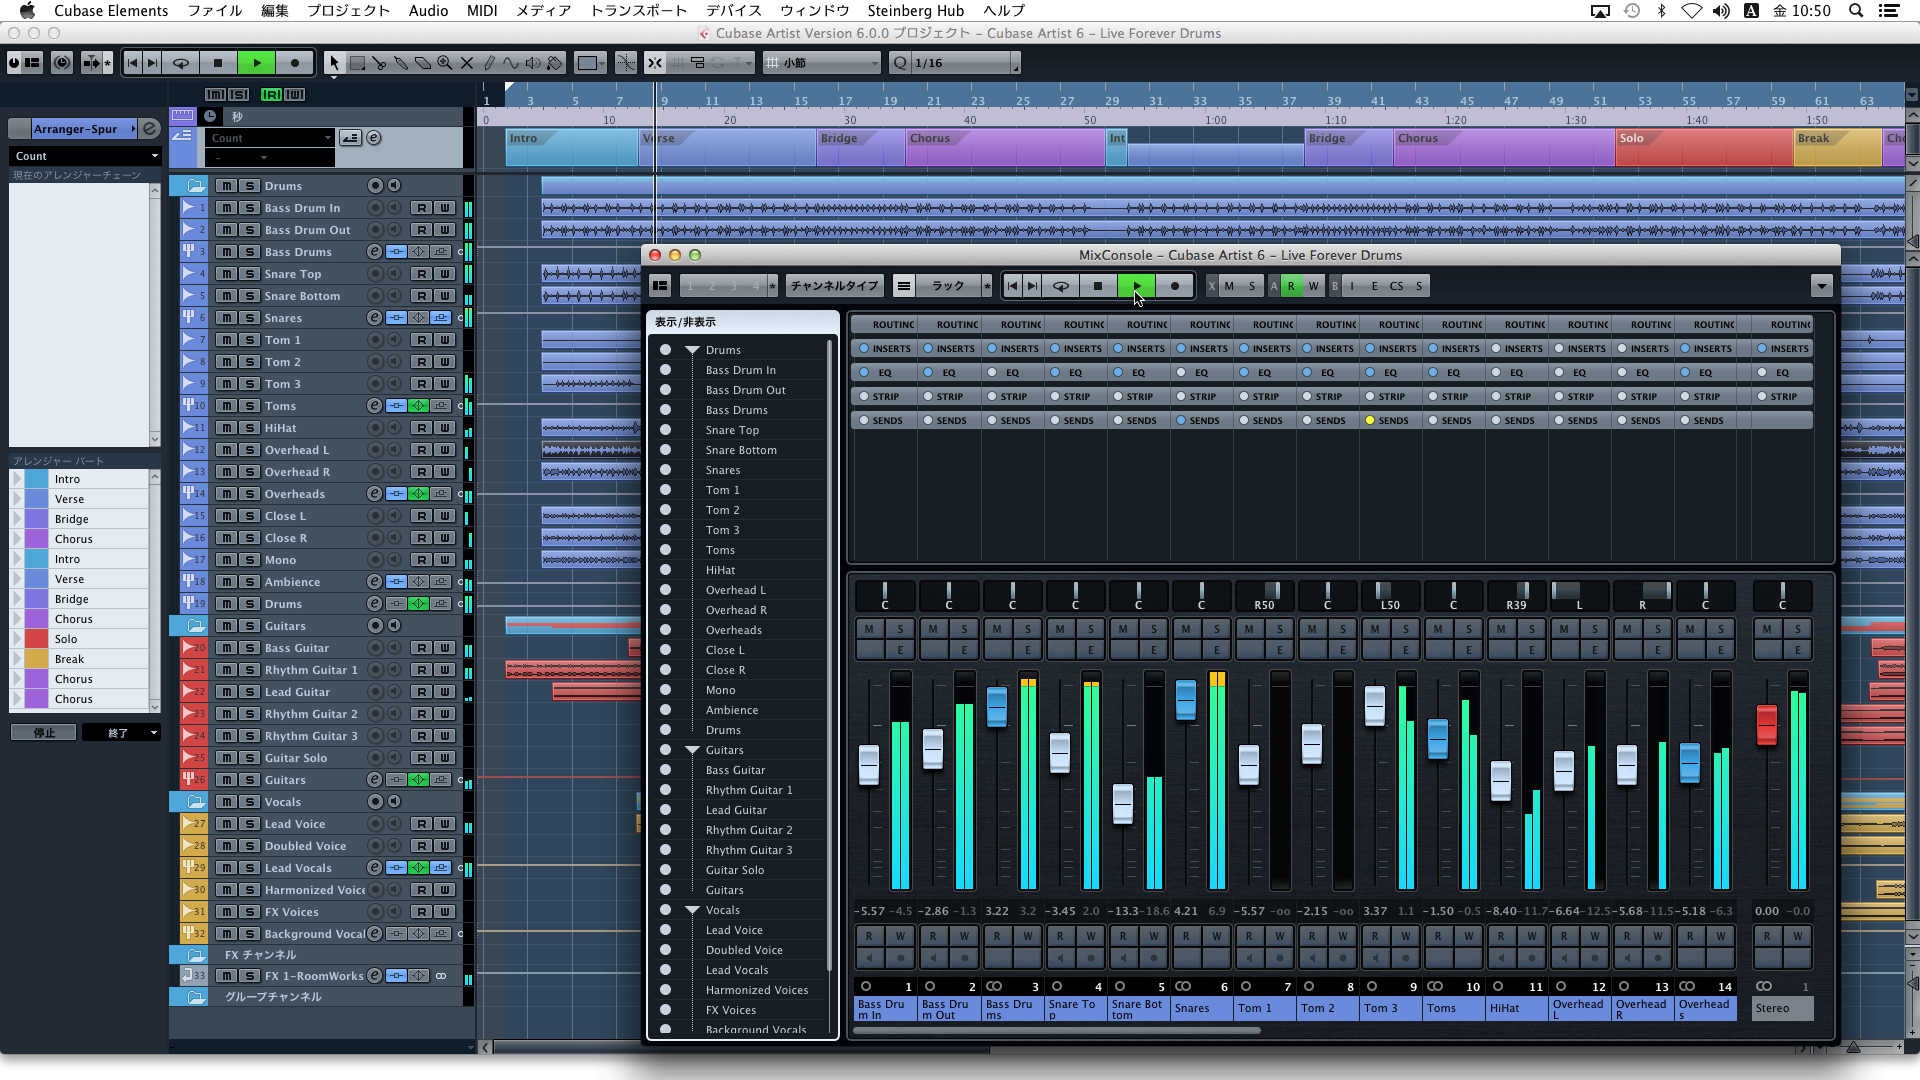The width and height of the screenshot is (1920, 1080).
Task: Solo the Snare Top track
Action: point(250,274)
